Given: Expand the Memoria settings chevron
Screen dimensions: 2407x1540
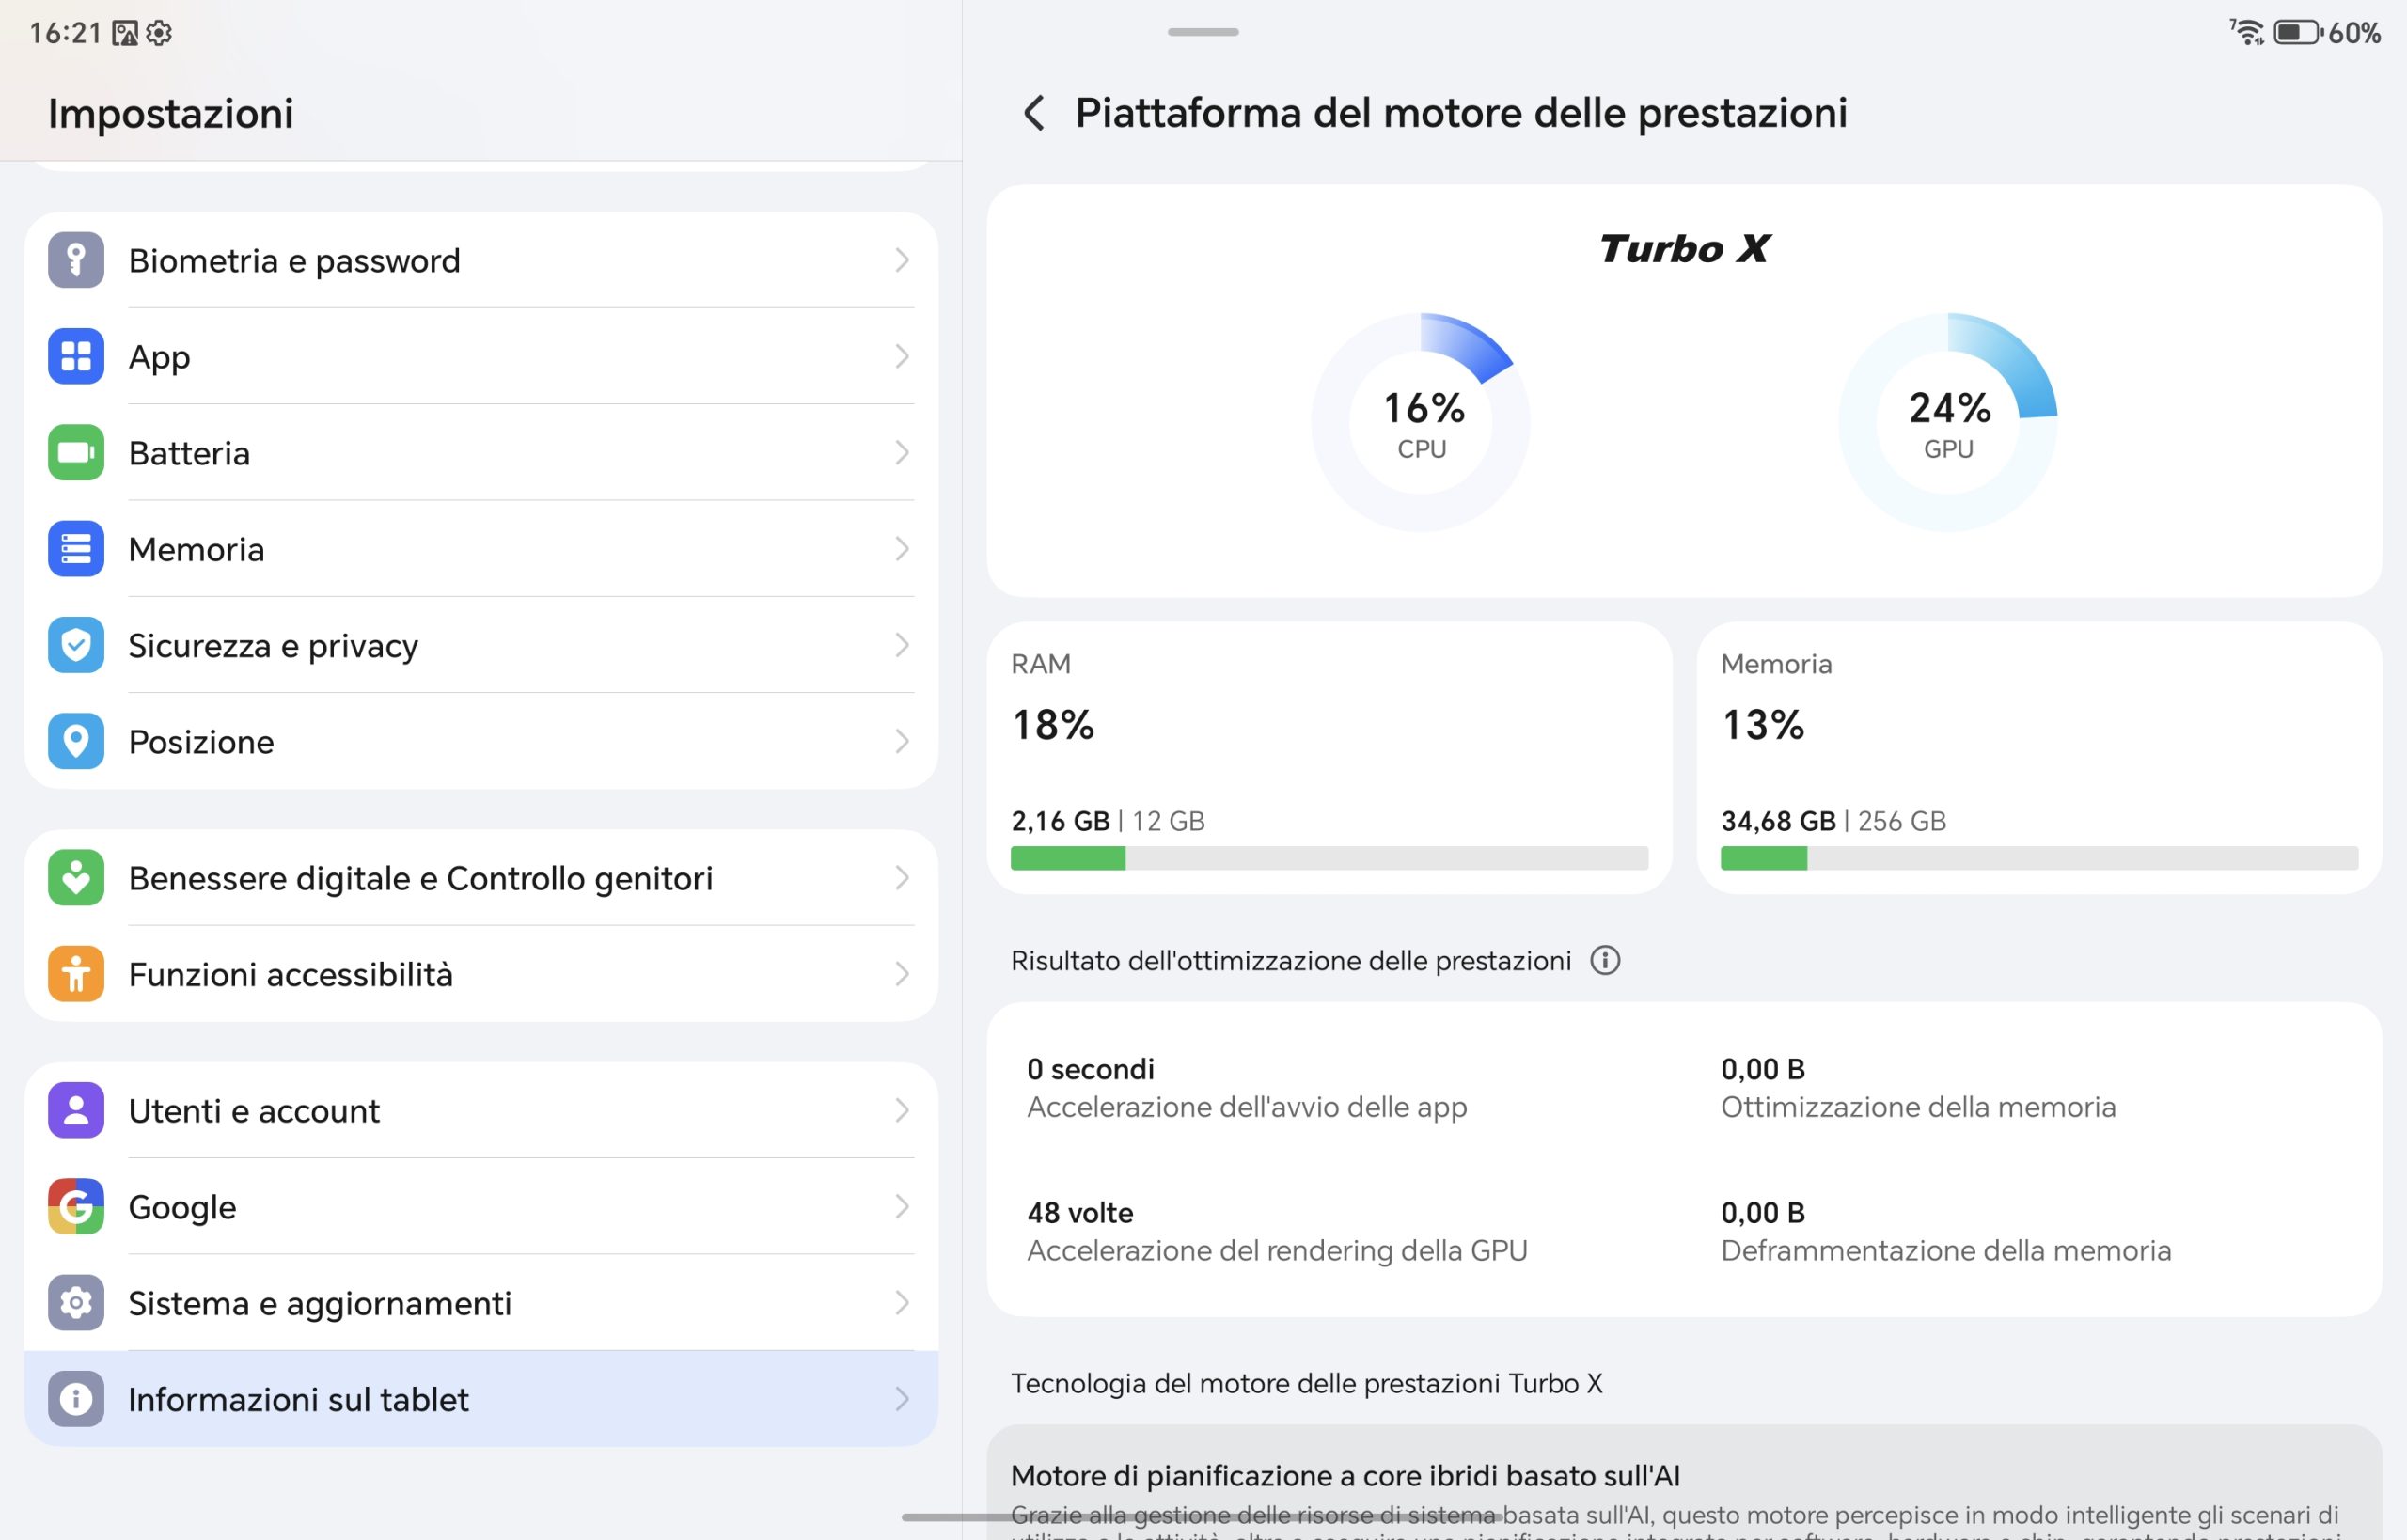Looking at the screenshot, I should [x=902, y=549].
